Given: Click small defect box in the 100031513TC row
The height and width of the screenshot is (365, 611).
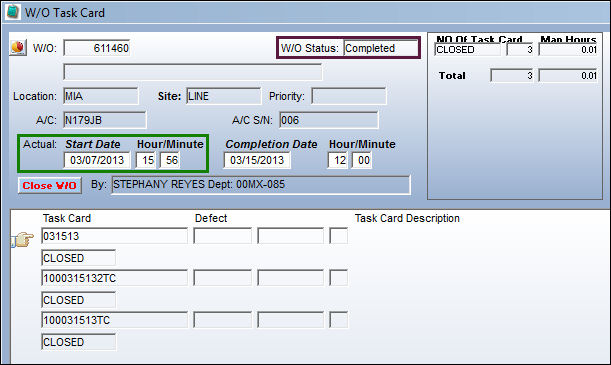Looking at the screenshot, I should (x=339, y=320).
